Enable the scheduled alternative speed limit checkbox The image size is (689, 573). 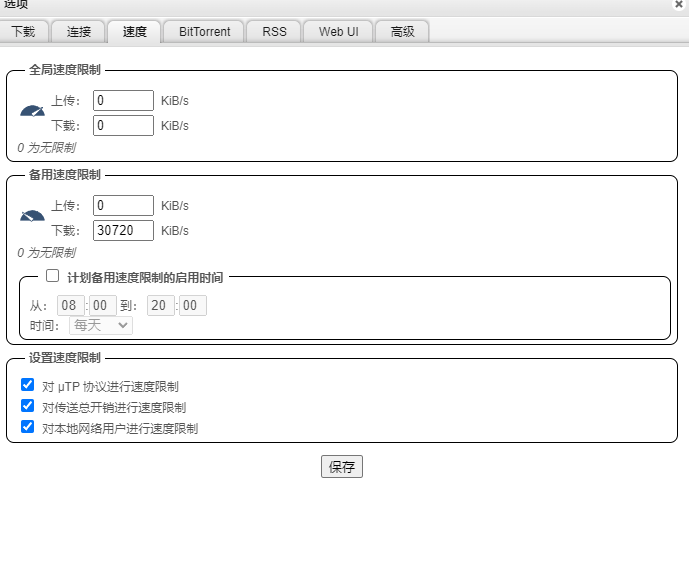pos(53,276)
